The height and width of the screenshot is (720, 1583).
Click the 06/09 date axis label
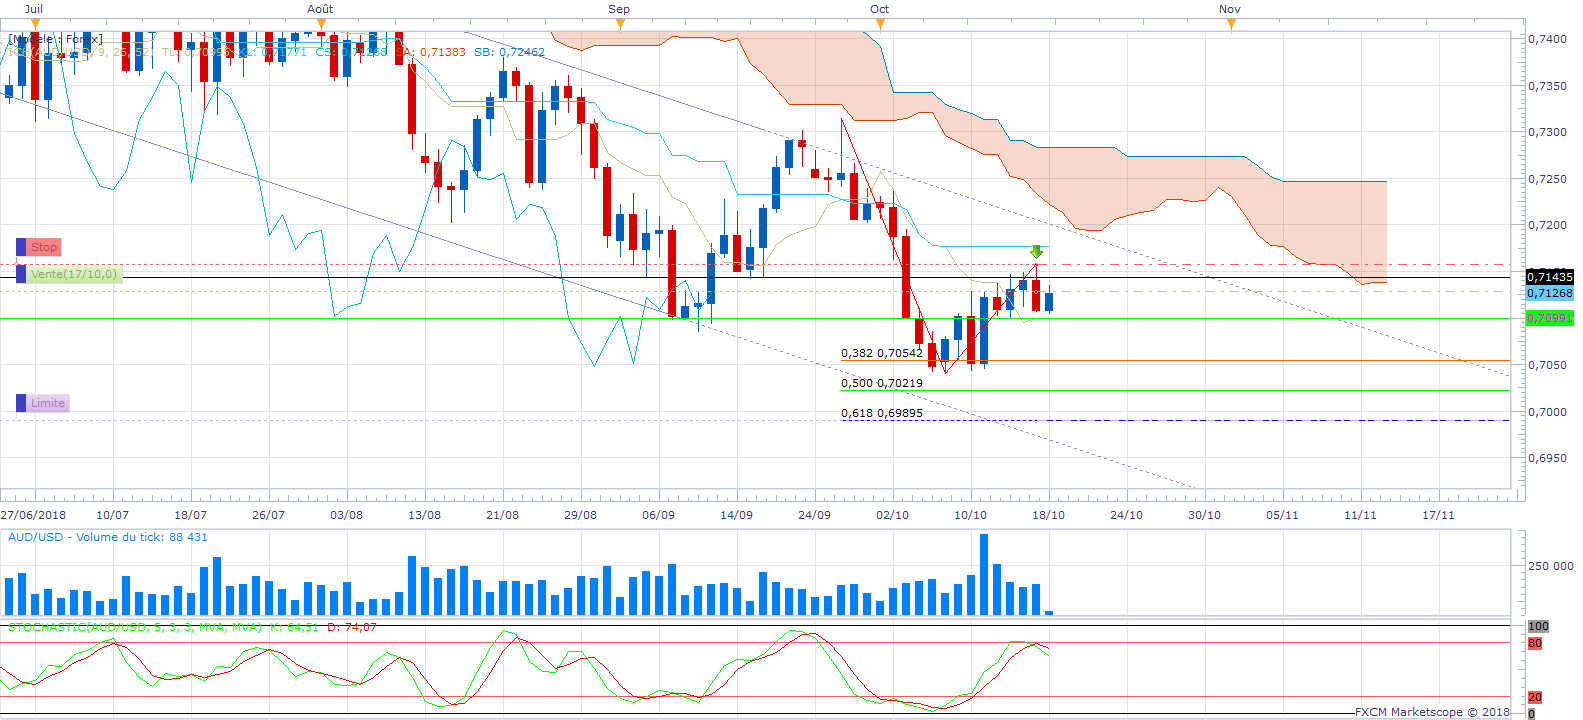pyautogui.click(x=659, y=515)
